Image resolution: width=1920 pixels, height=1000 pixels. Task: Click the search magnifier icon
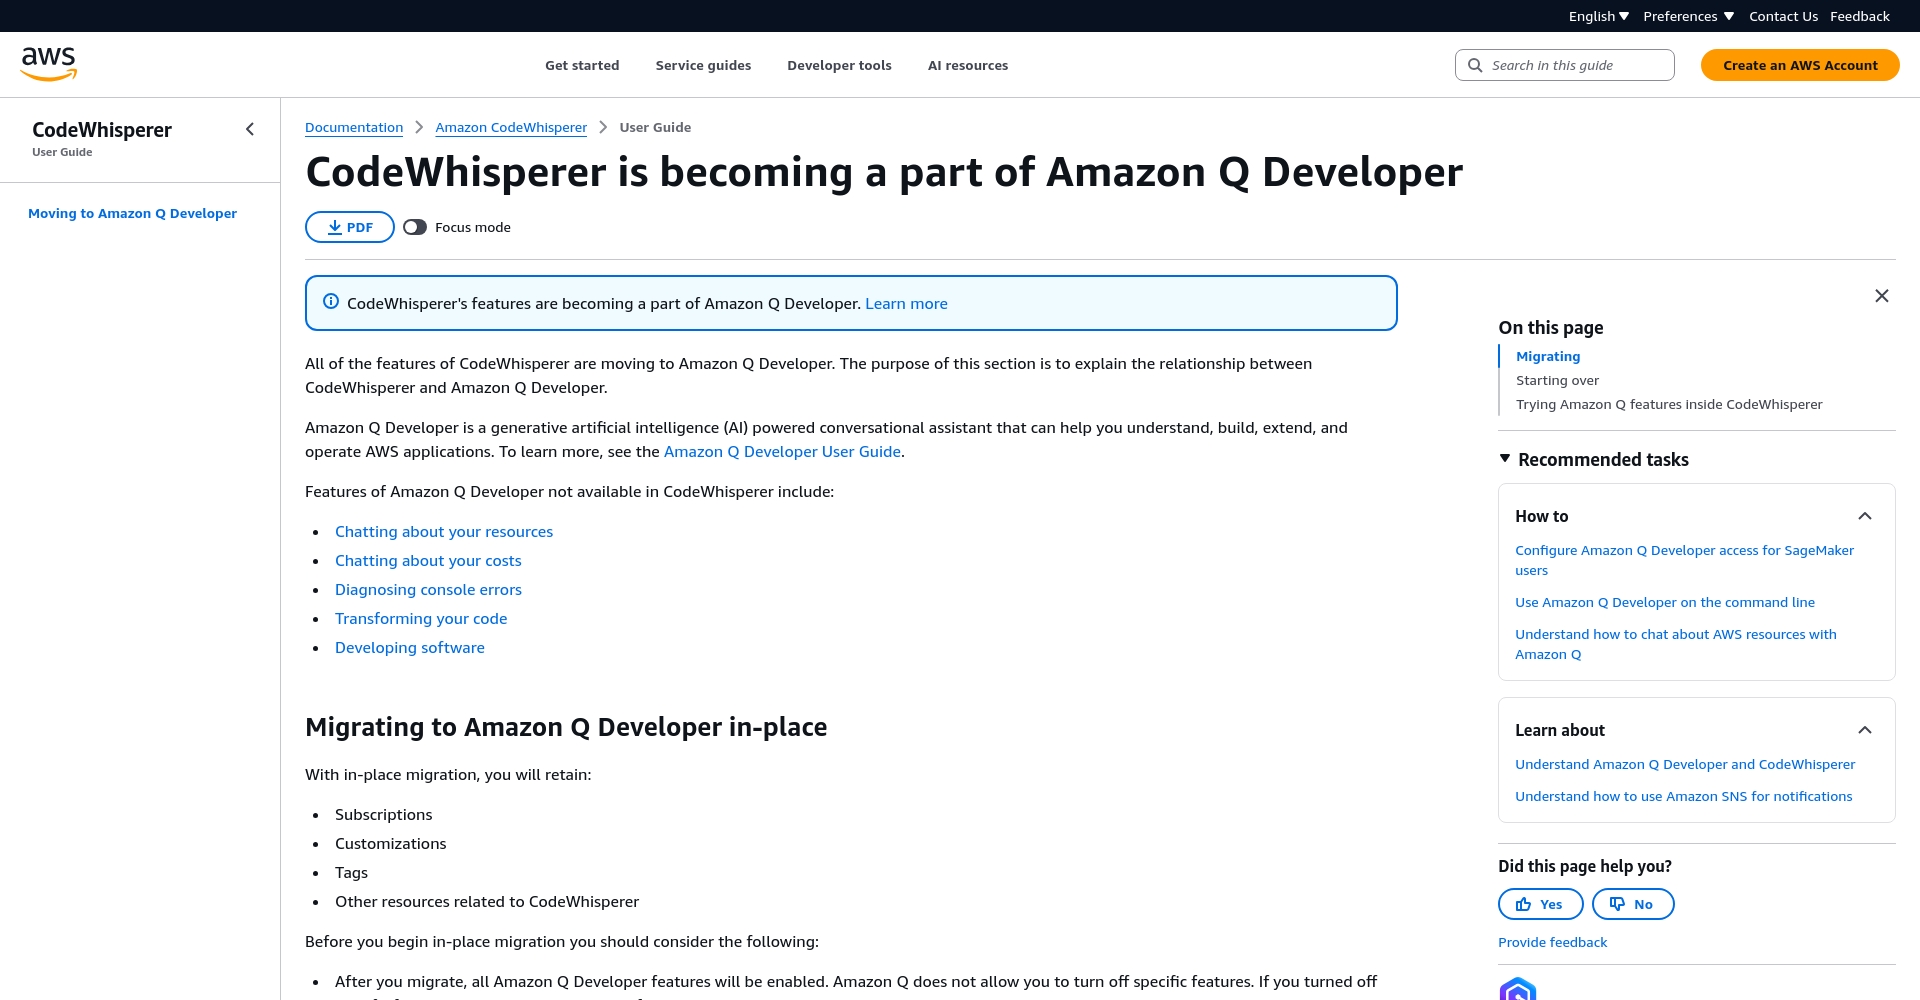tap(1475, 64)
